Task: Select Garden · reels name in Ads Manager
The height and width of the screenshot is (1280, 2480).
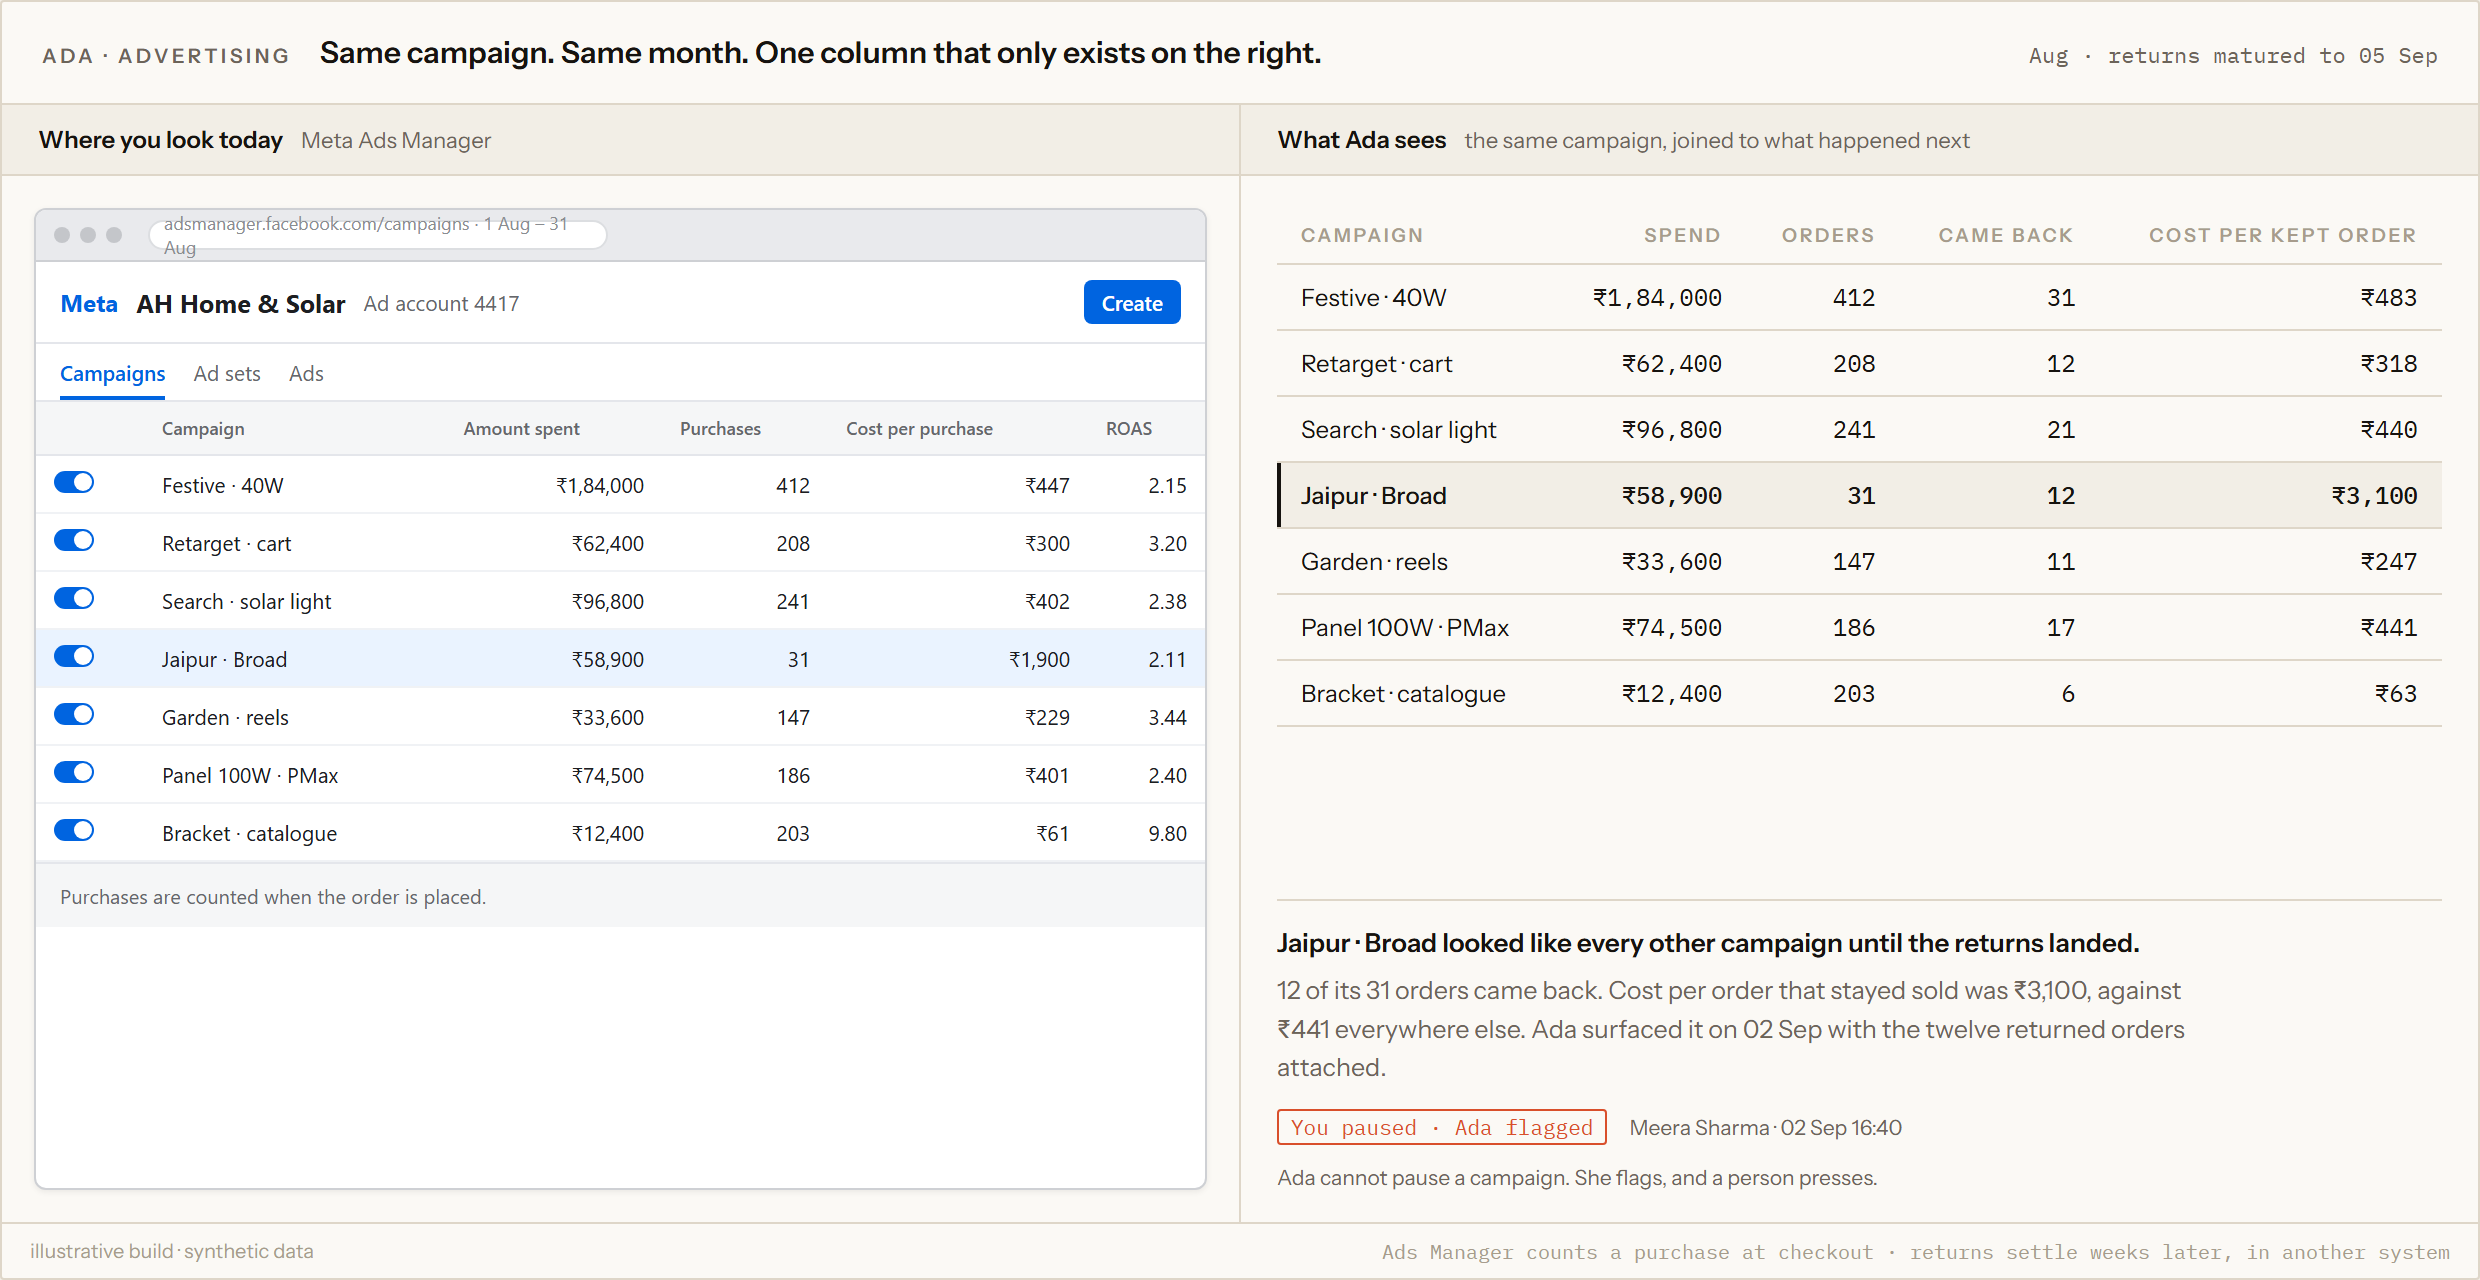Action: 225,718
